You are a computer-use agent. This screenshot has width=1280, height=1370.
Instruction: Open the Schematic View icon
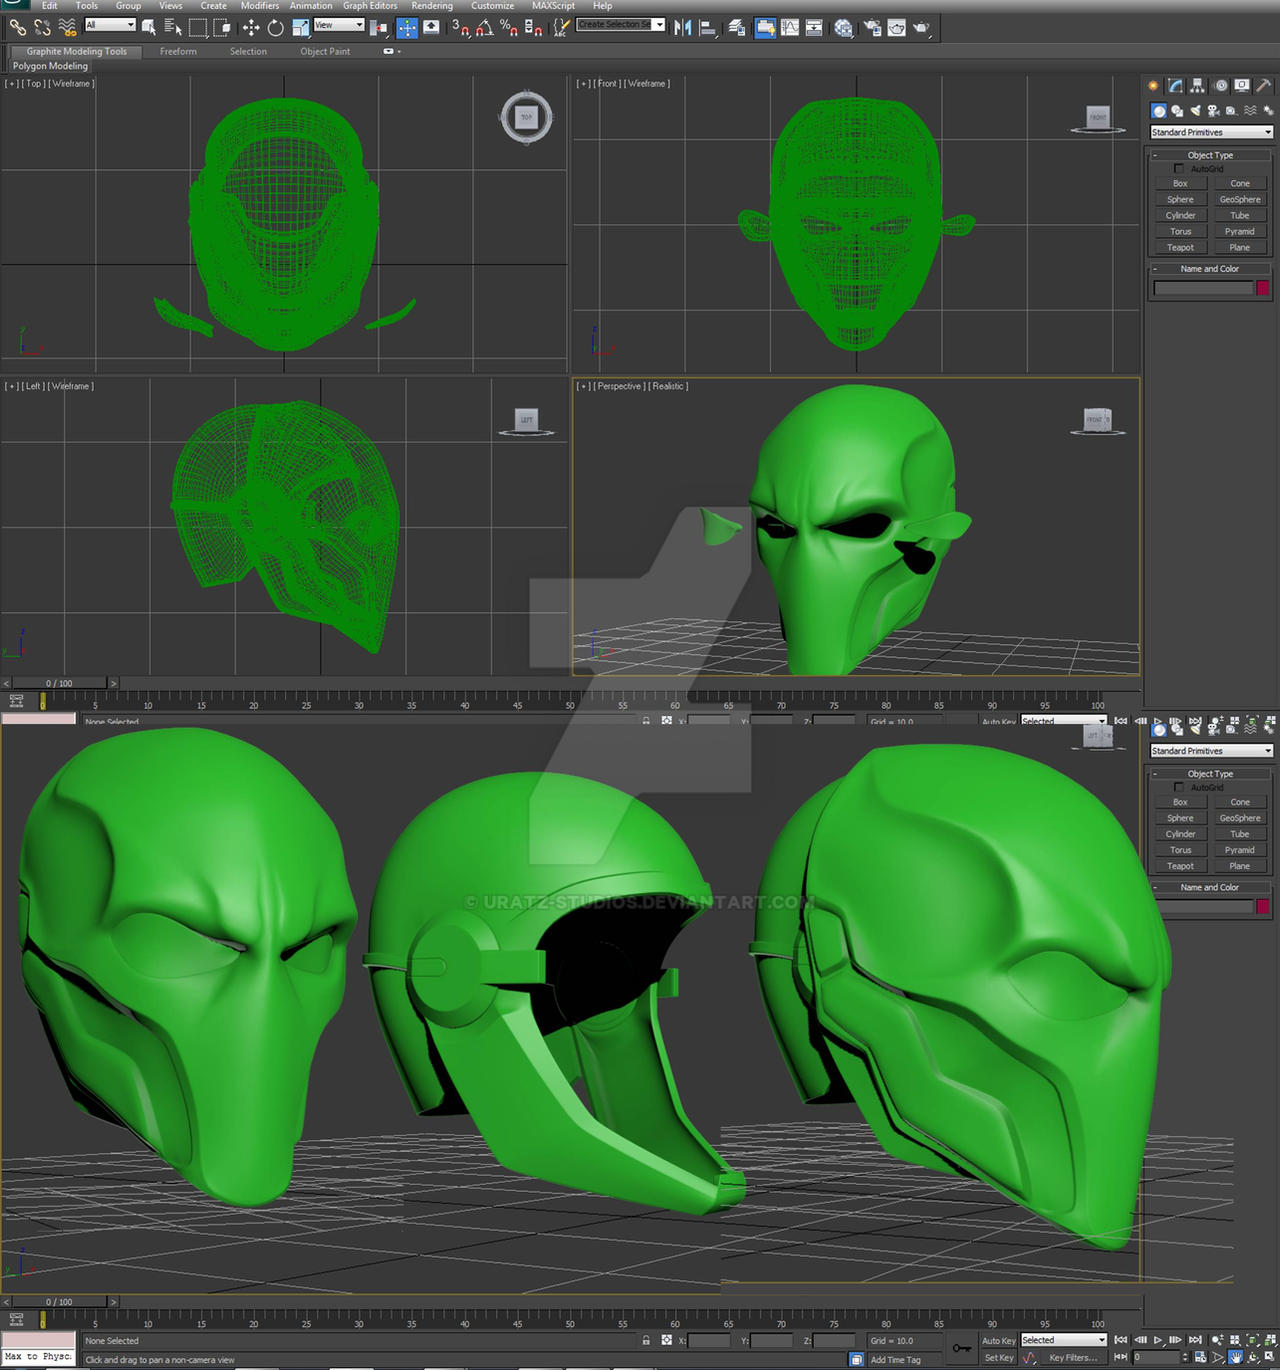click(814, 27)
